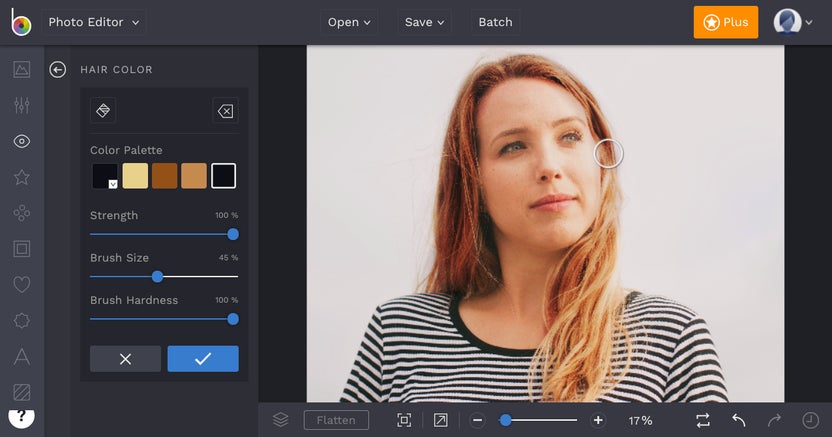Open the Effects star icon

click(x=22, y=177)
